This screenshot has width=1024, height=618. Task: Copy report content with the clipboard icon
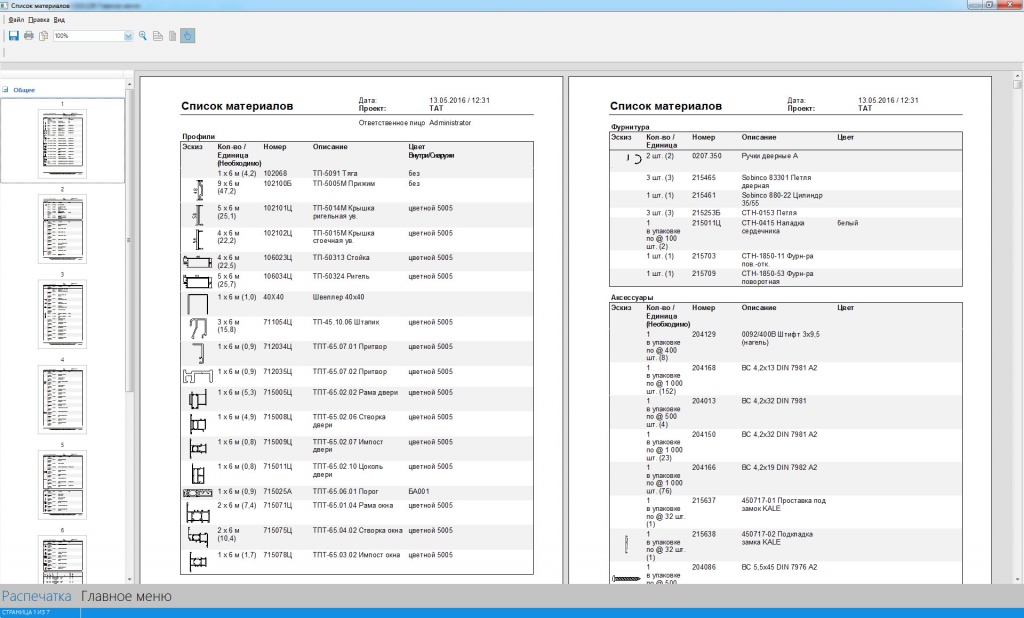tap(43, 36)
